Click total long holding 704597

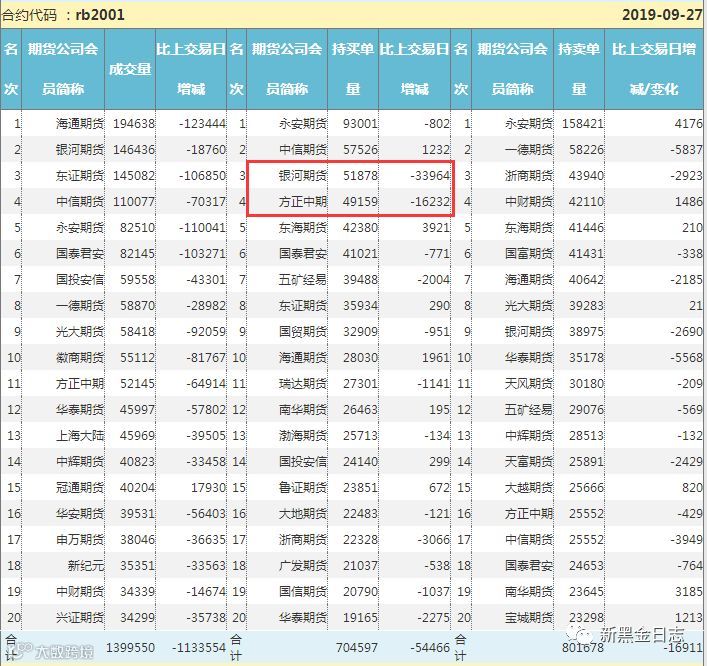(357, 648)
